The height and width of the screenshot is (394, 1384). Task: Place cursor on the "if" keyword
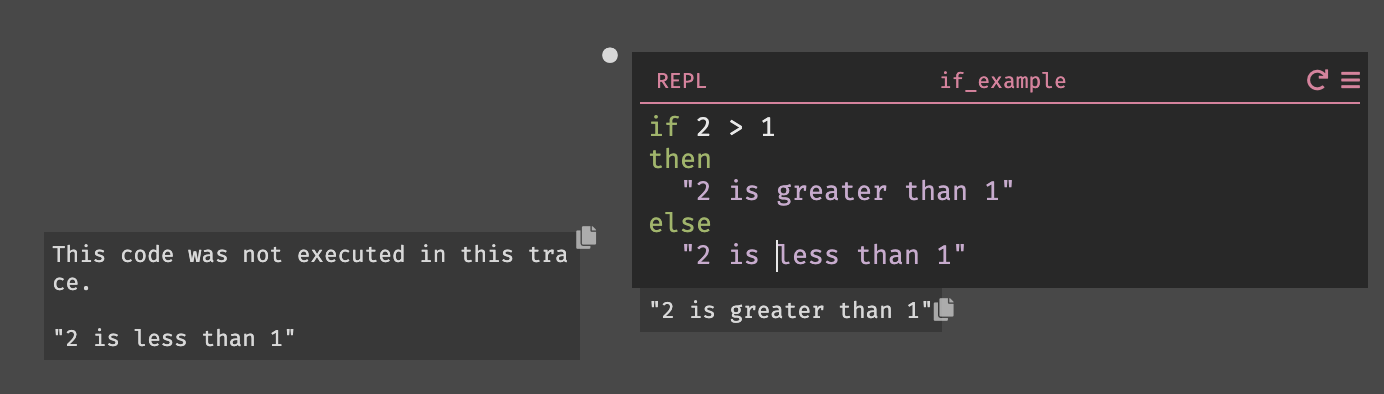tap(664, 127)
